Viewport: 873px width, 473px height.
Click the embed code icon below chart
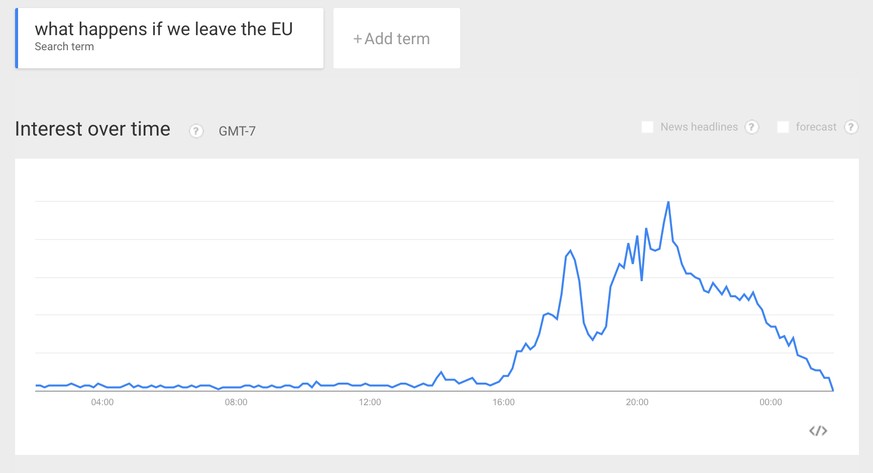click(x=818, y=431)
